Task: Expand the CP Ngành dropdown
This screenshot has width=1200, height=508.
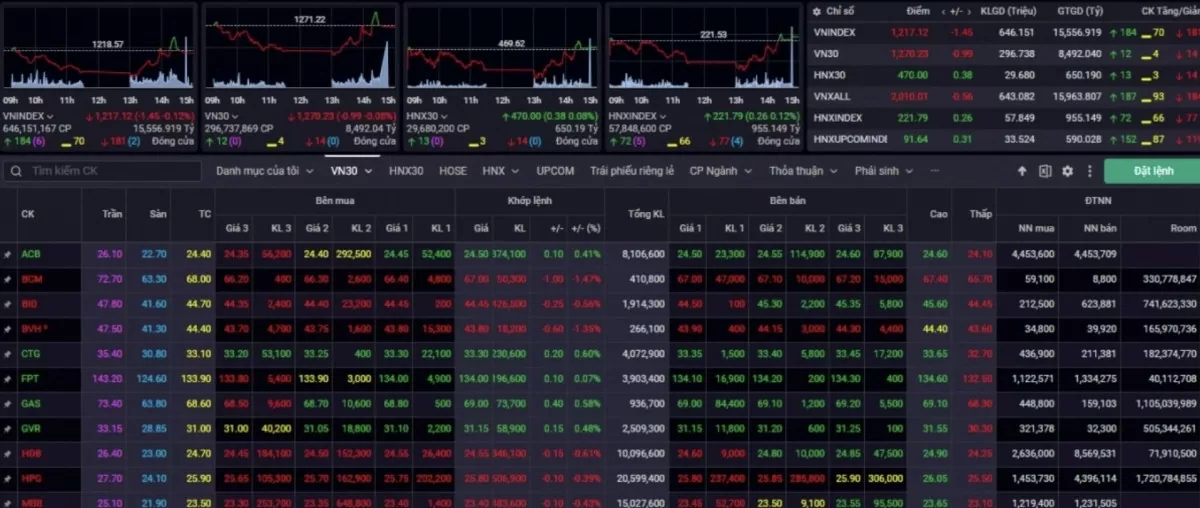Action: click(x=720, y=171)
